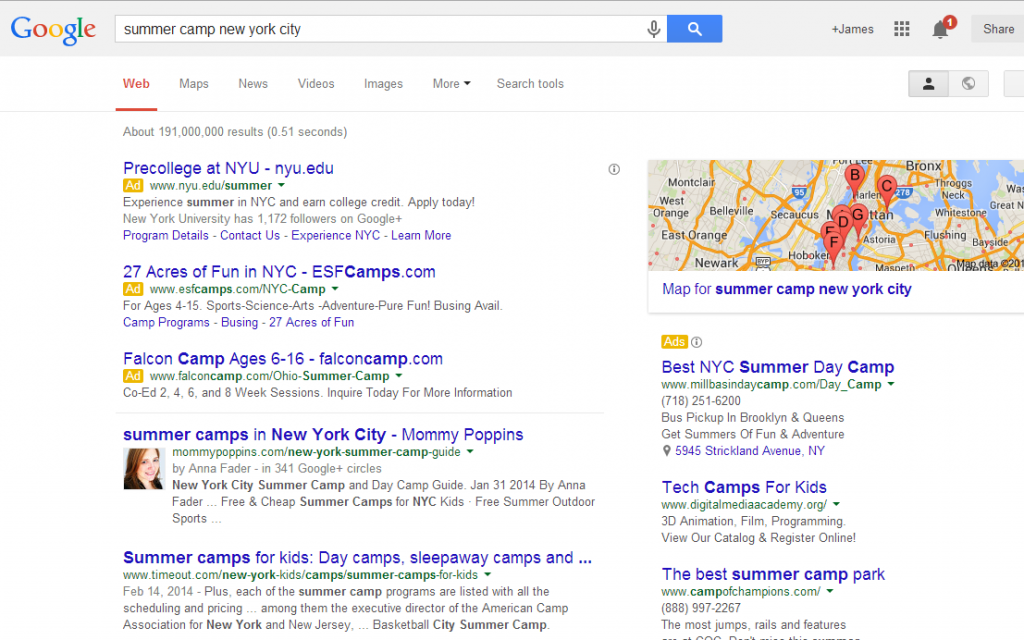
Task: Switch to the Images tab
Action: tap(383, 84)
